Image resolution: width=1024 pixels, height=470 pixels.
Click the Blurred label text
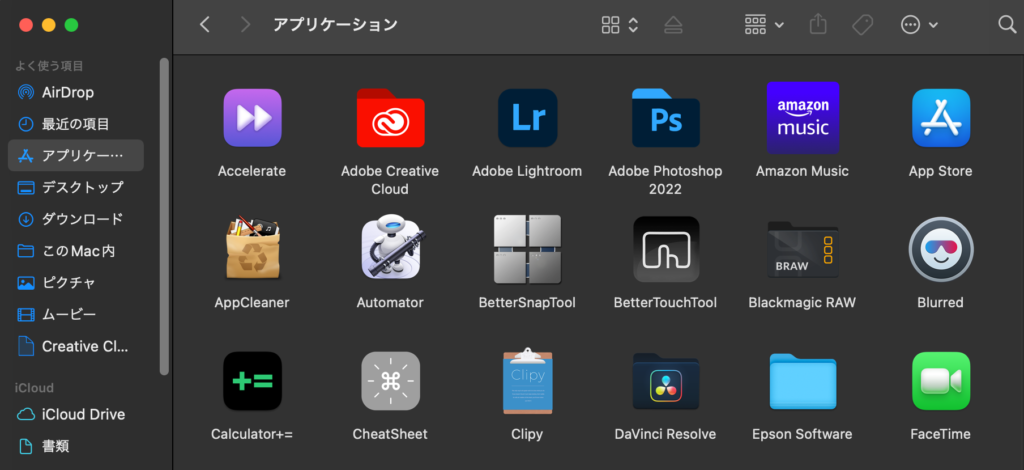tap(941, 303)
